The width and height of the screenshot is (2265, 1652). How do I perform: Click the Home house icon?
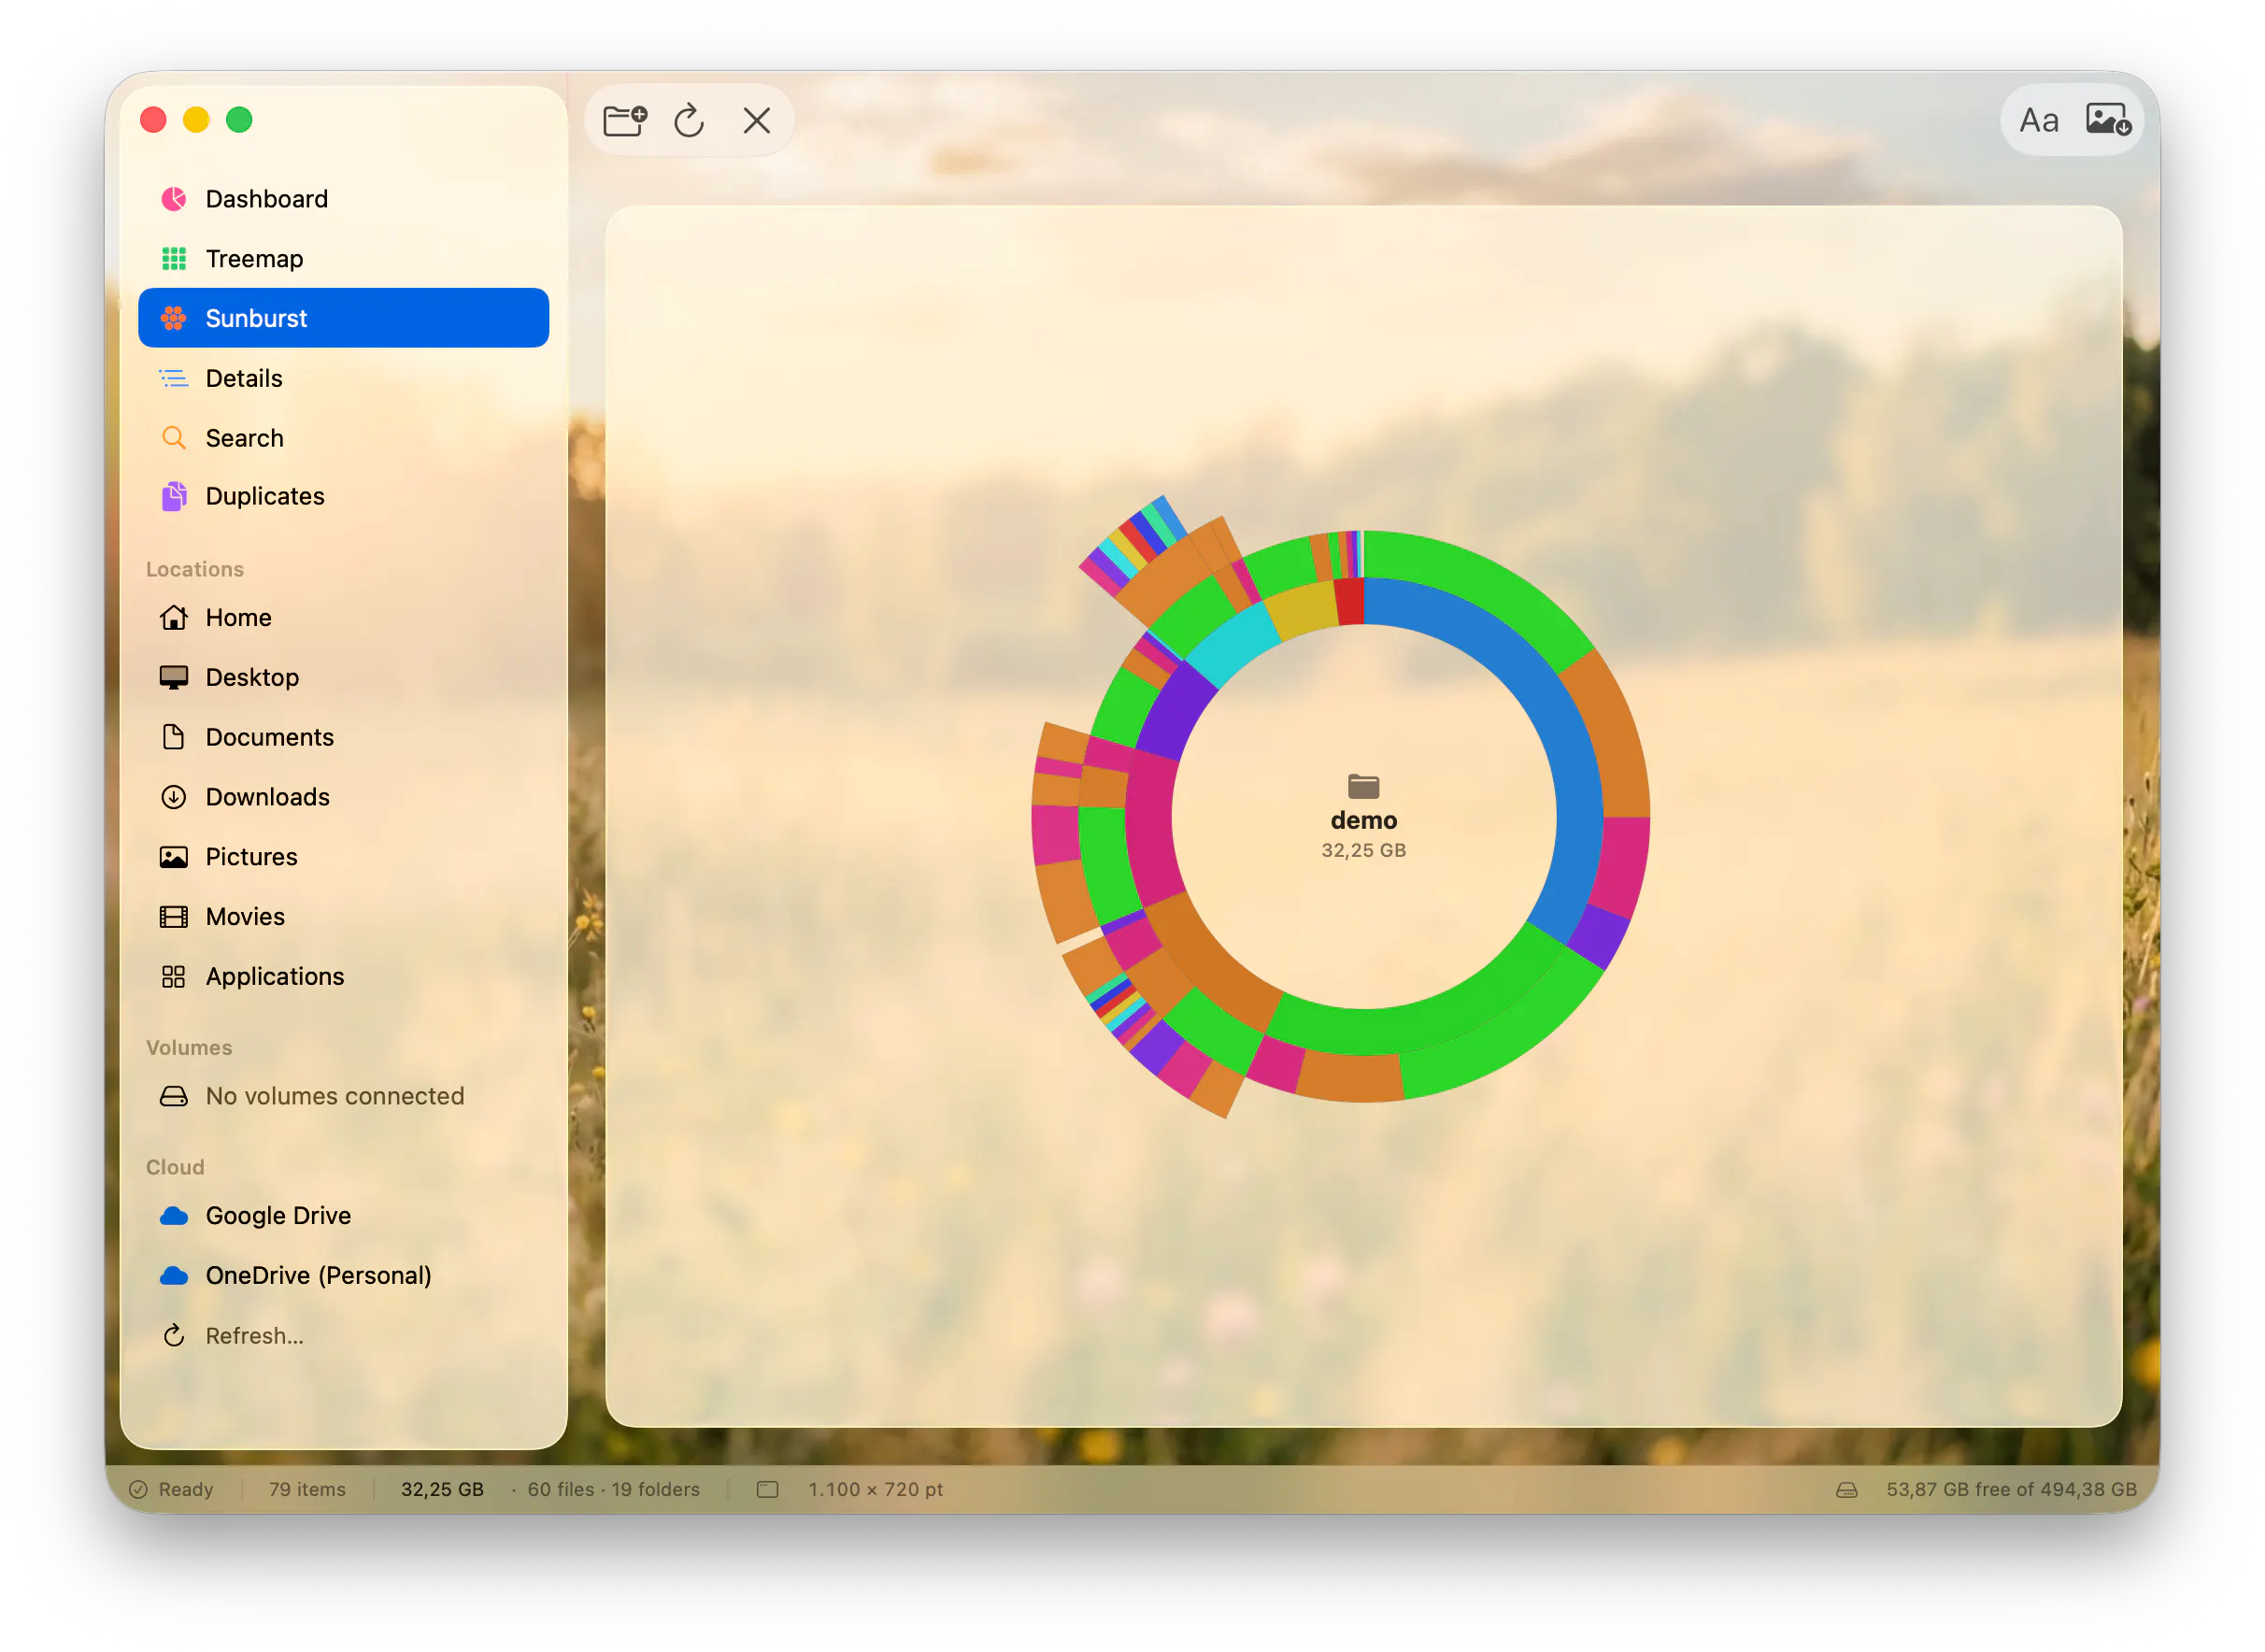pos(174,618)
